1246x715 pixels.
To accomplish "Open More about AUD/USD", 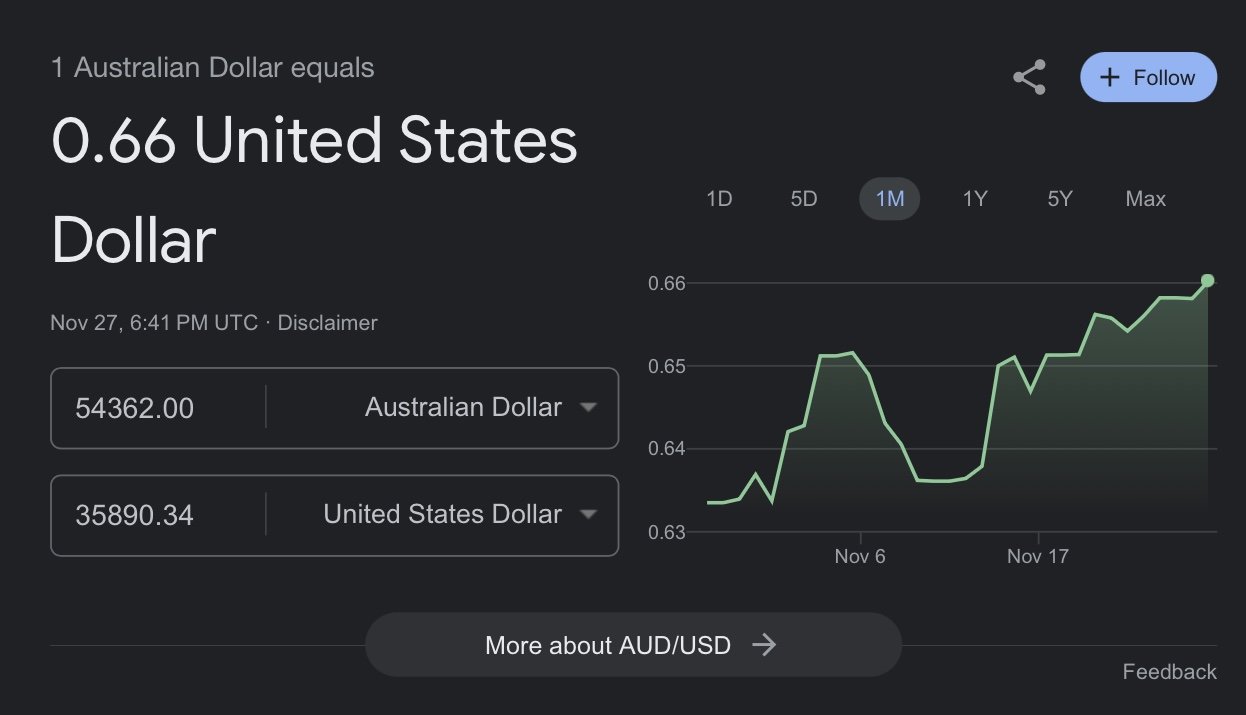I will pyautogui.click(x=633, y=645).
